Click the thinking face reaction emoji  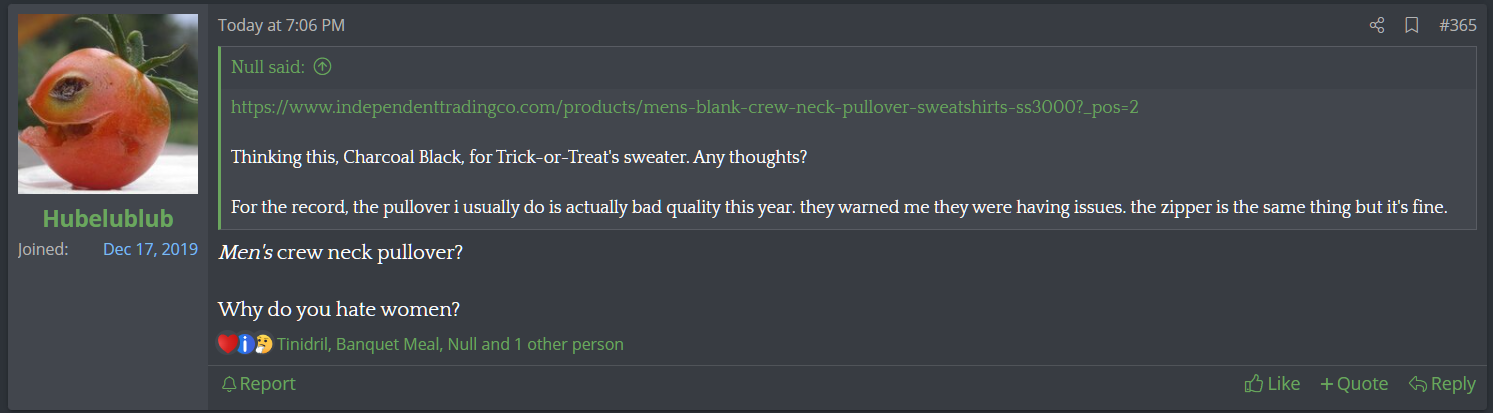[263, 344]
